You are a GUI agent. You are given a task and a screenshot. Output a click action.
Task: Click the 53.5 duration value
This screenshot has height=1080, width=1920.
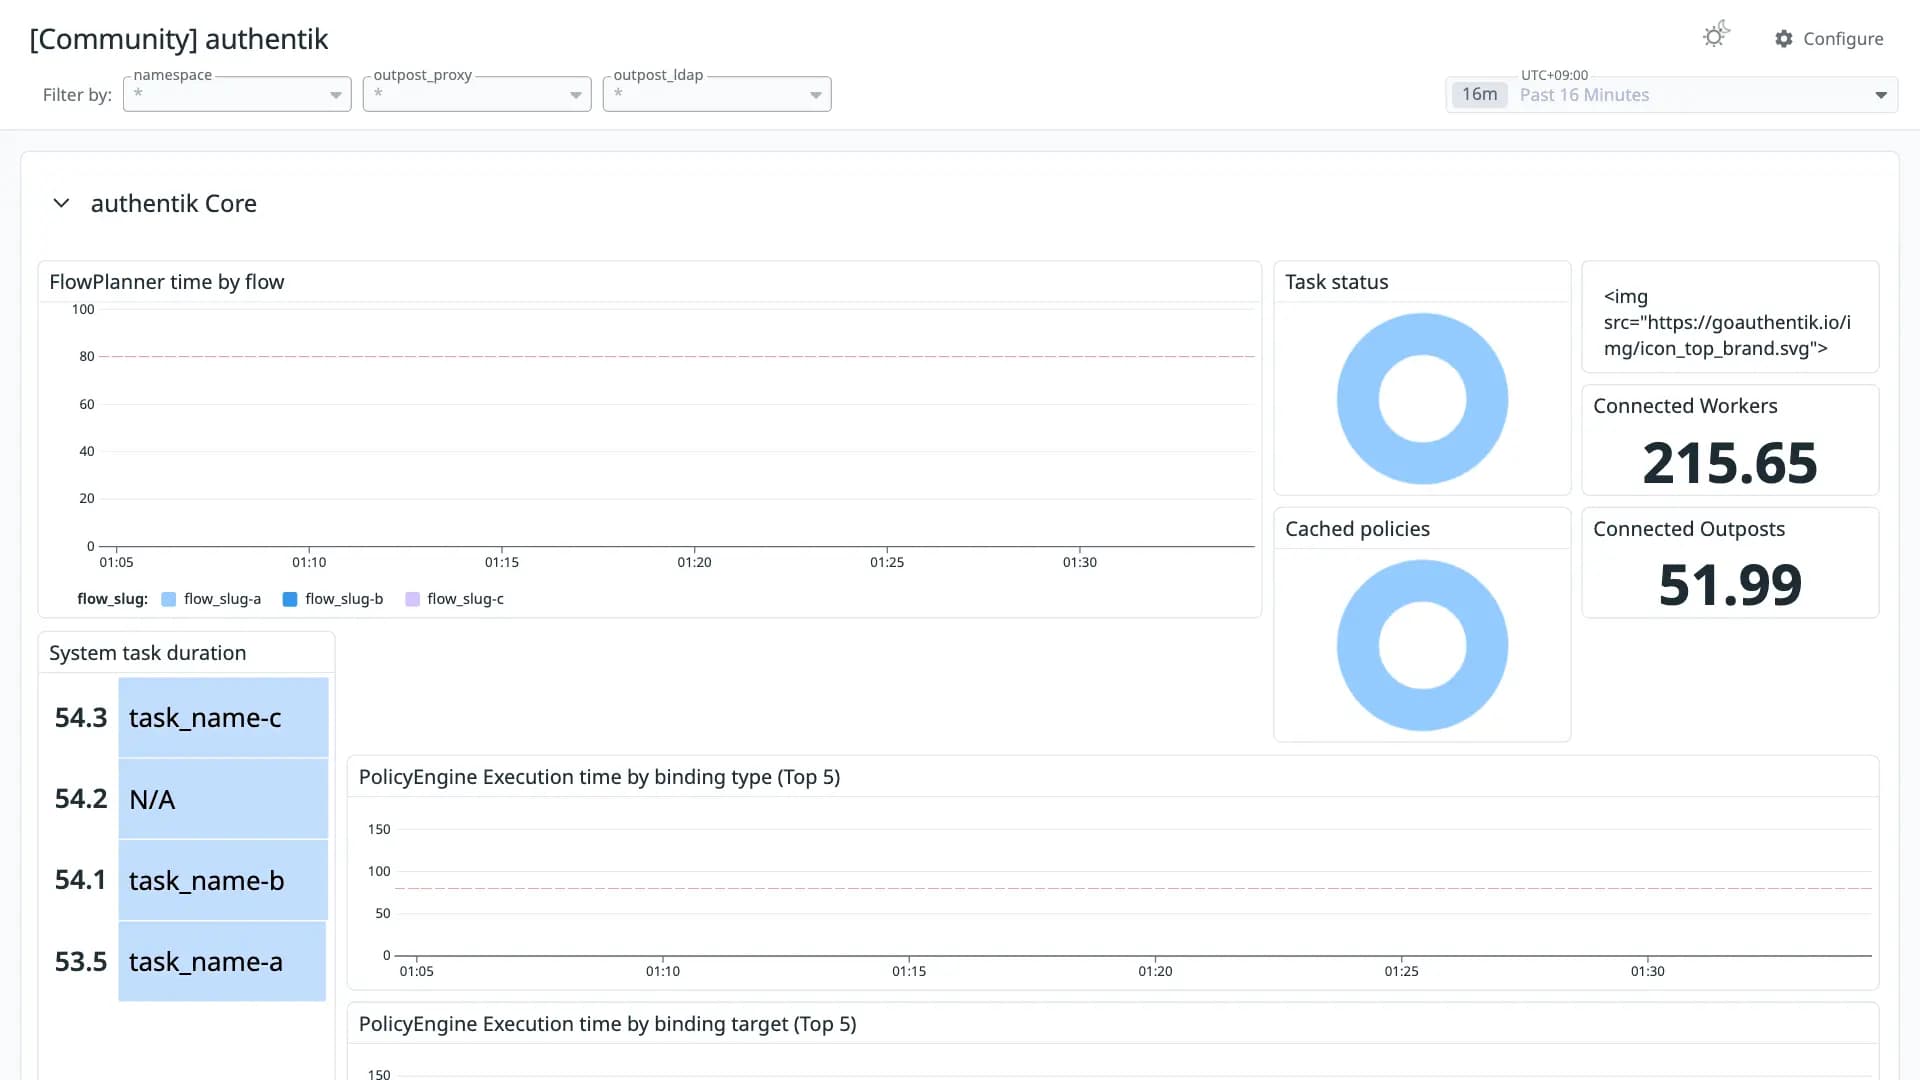point(81,961)
